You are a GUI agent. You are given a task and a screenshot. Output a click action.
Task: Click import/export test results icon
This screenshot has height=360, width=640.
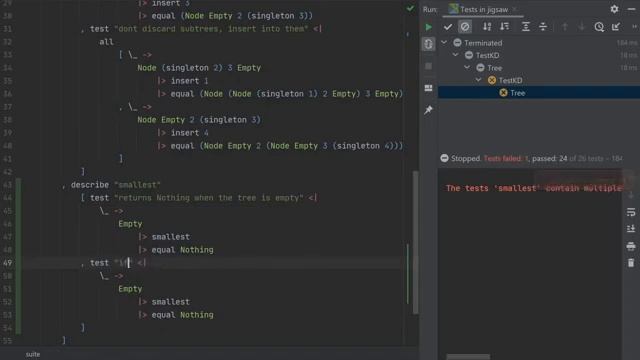(616, 27)
